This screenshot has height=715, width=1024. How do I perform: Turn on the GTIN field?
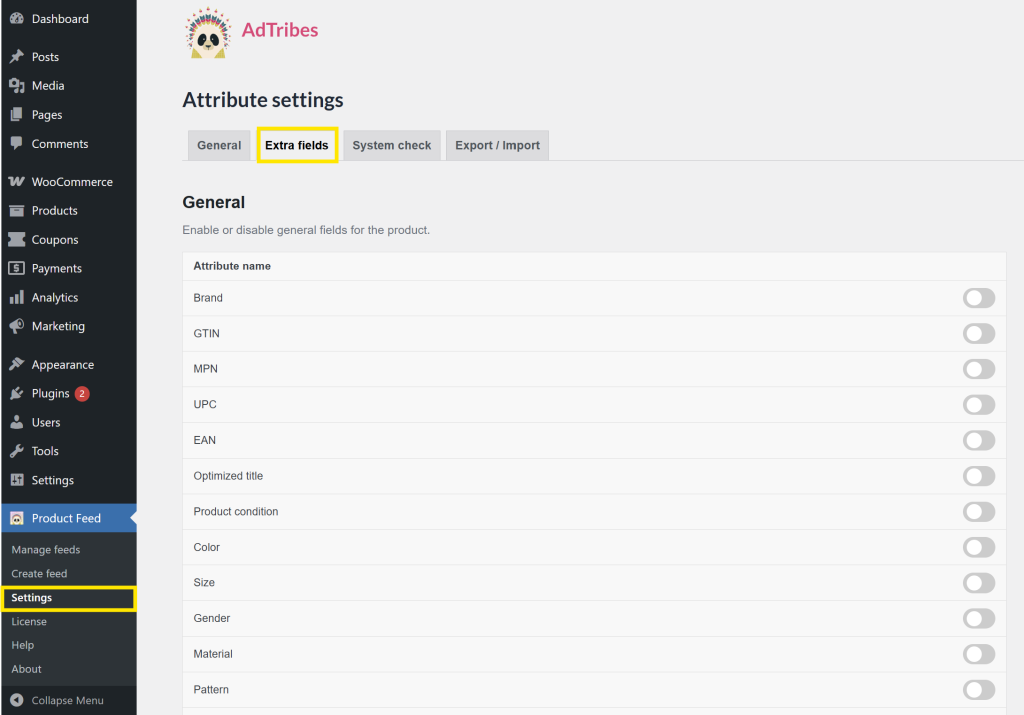click(979, 333)
